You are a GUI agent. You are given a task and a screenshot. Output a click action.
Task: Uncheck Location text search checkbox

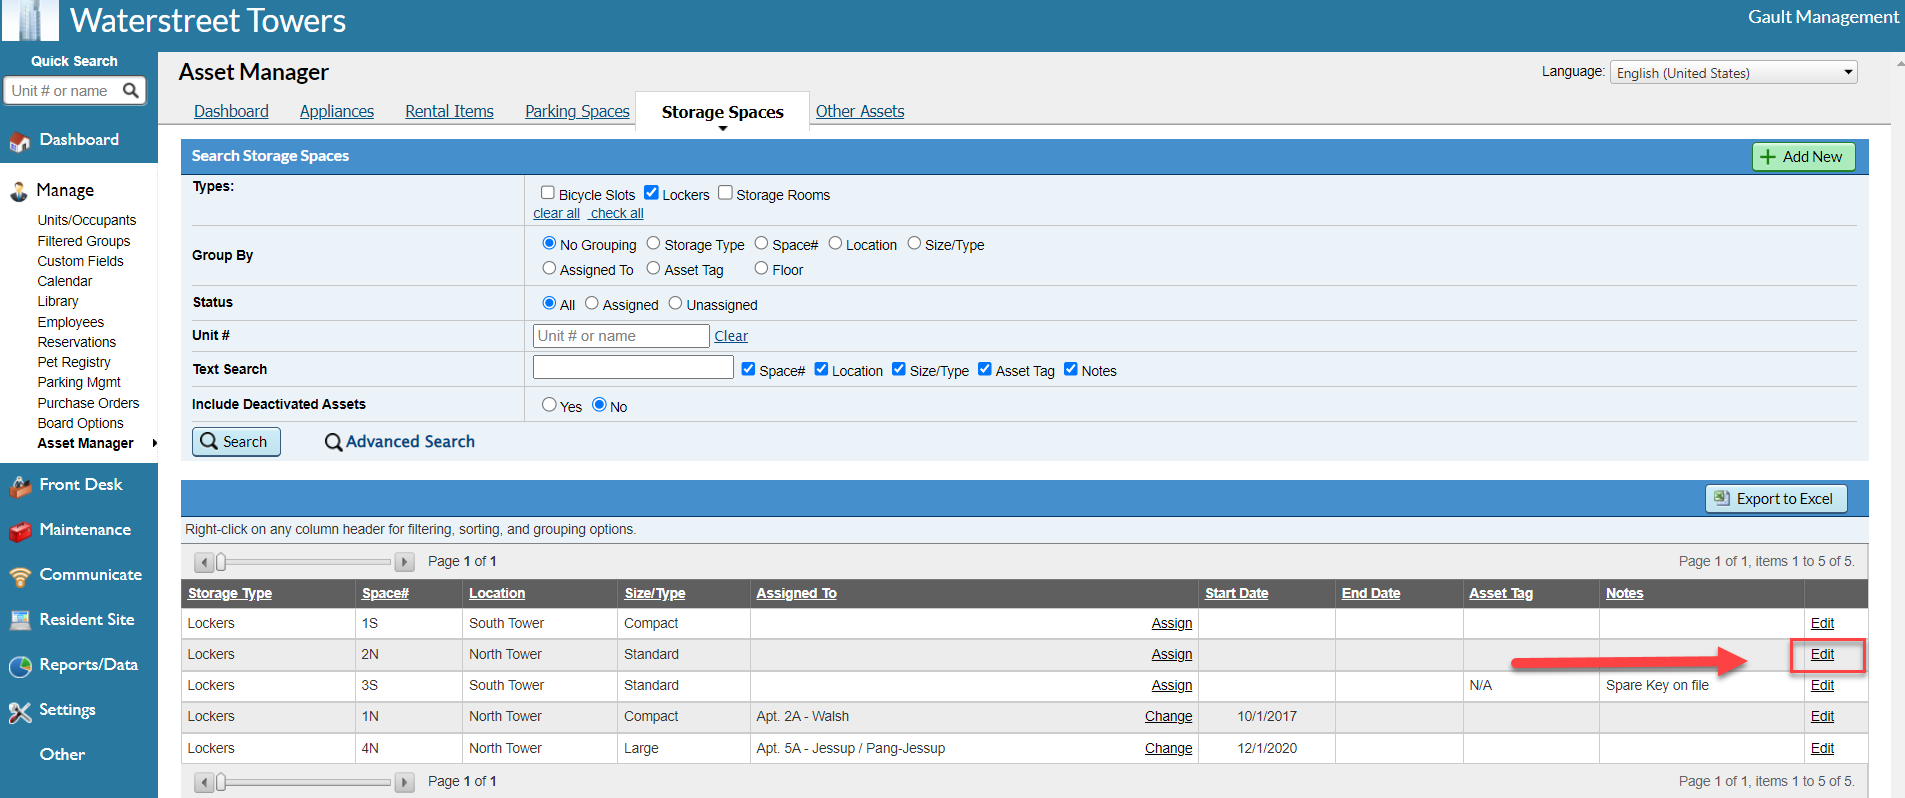(821, 369)
